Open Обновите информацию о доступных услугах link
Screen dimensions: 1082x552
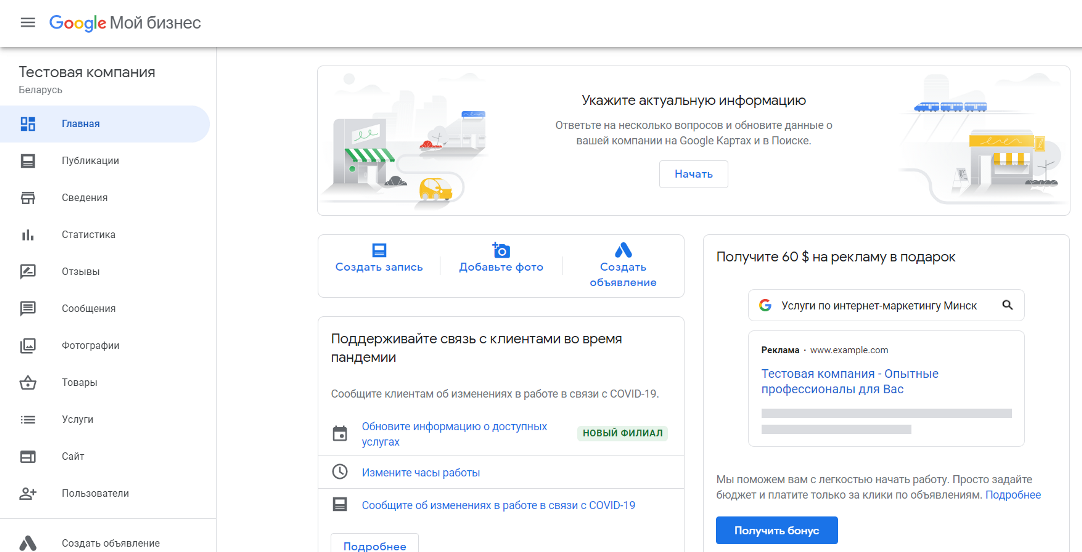point(454,434)
